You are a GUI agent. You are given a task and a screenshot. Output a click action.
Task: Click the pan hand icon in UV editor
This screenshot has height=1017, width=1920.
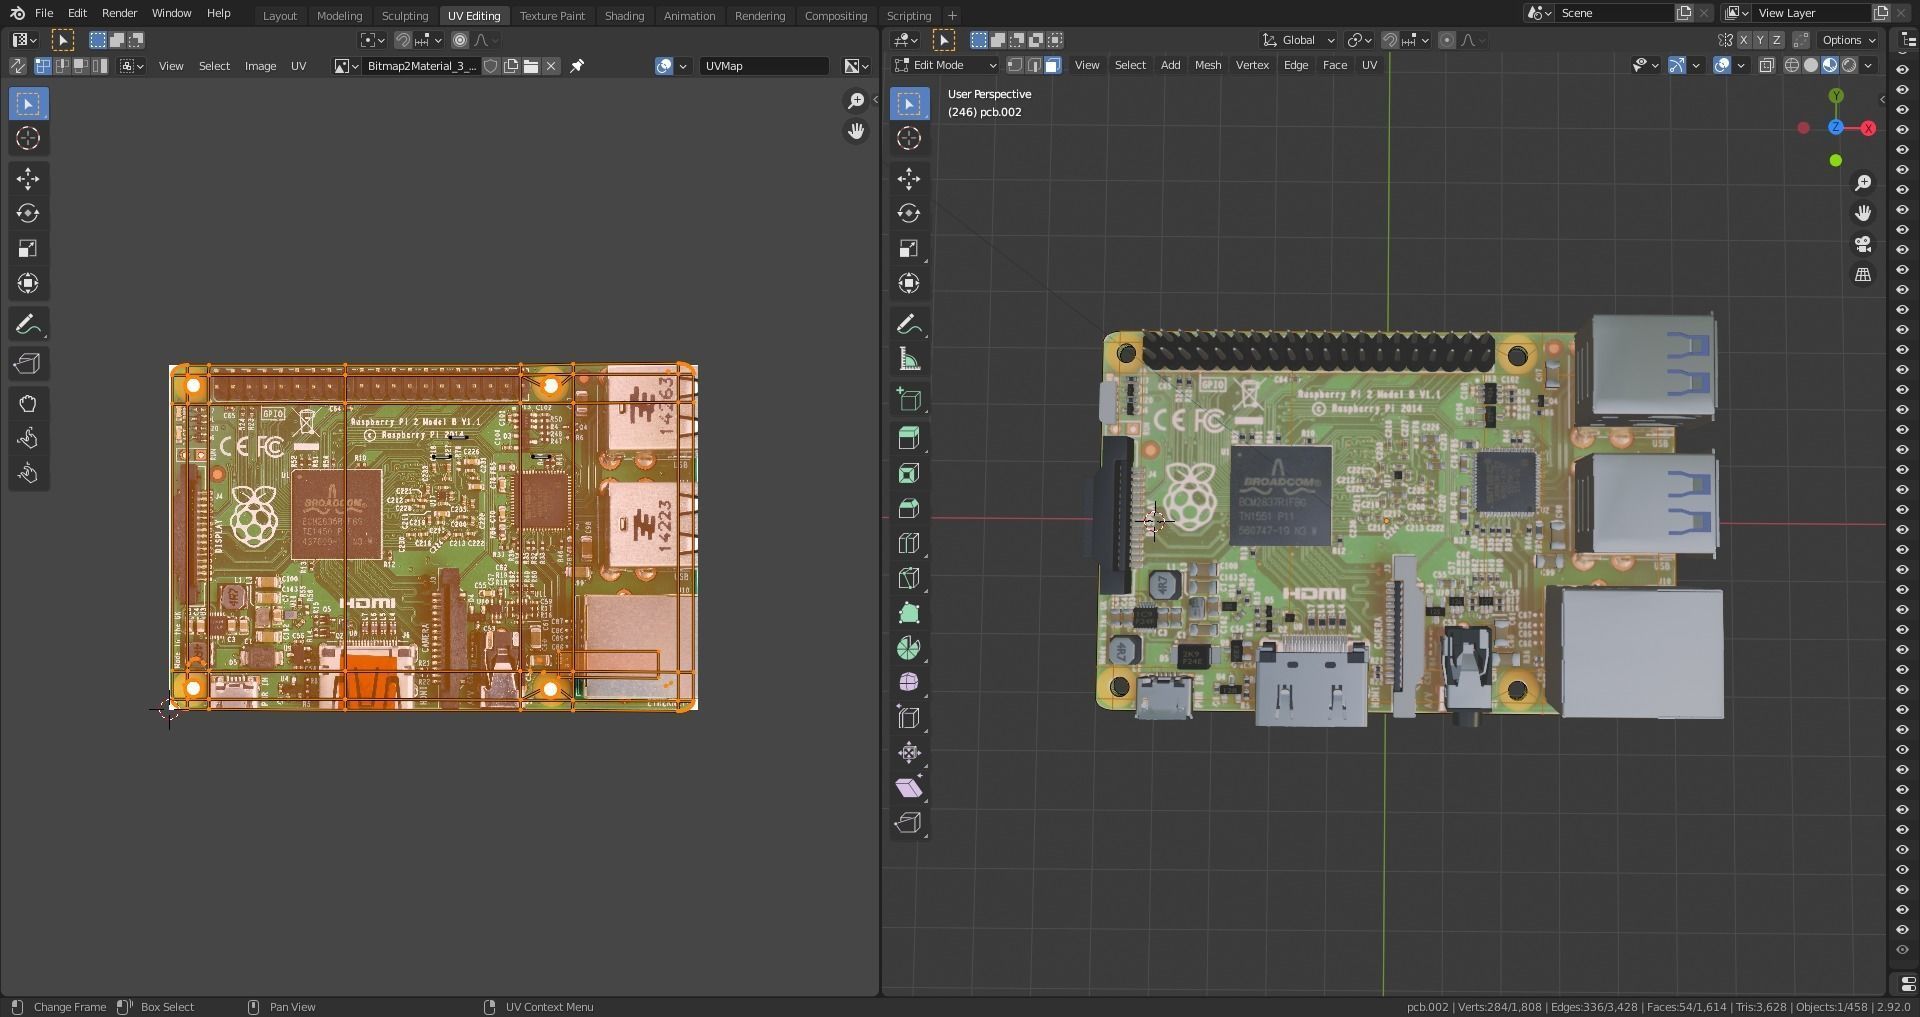pyautogui.click(x=856, y=131)
